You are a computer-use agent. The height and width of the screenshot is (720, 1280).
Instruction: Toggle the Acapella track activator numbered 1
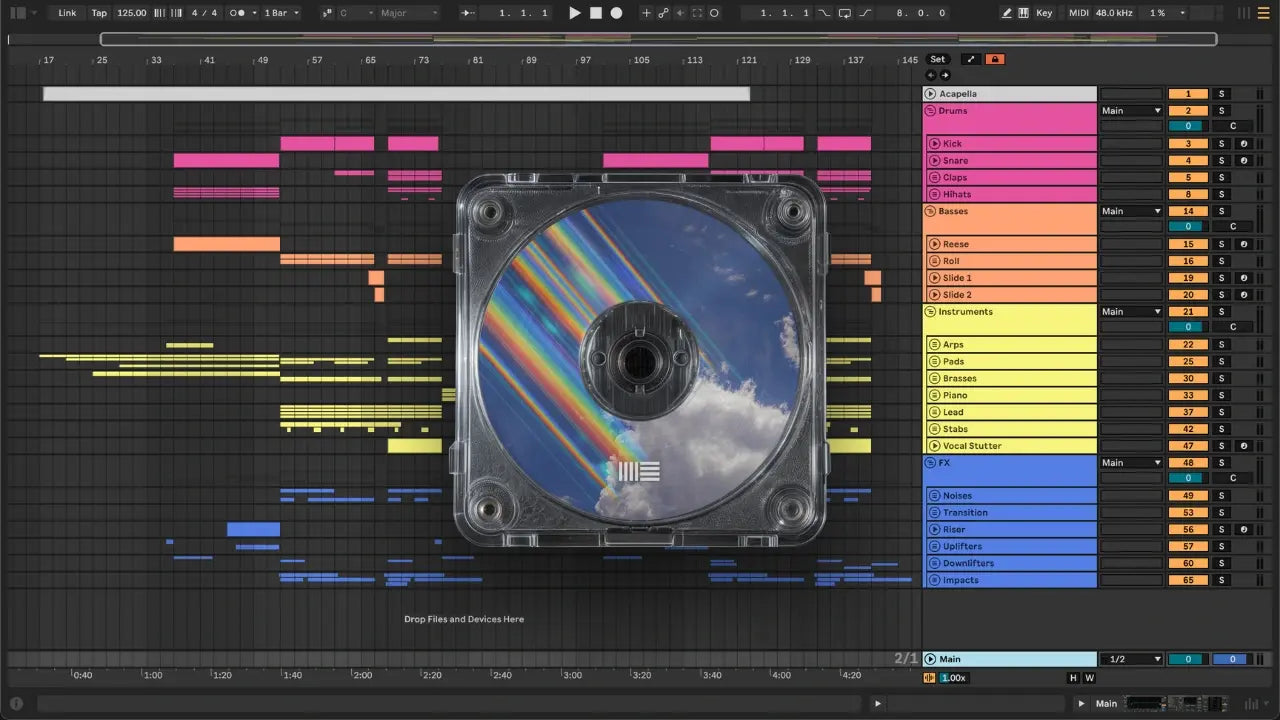click(x=1188, y=94)
